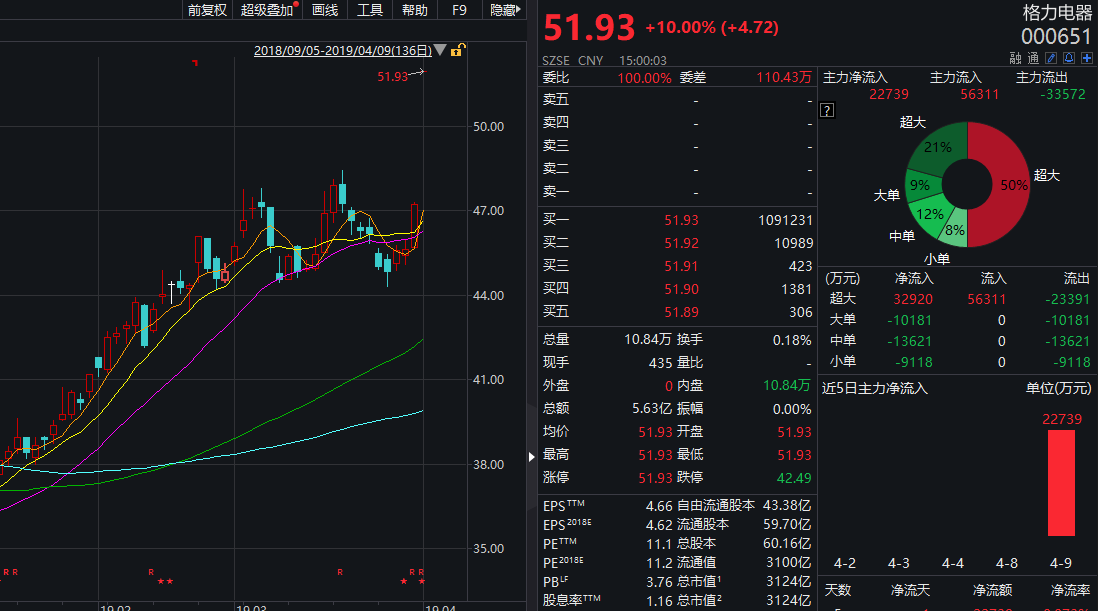Screen dimensions: 1098x611
Task: Open the 工具 menu
Action: [370, 10]
